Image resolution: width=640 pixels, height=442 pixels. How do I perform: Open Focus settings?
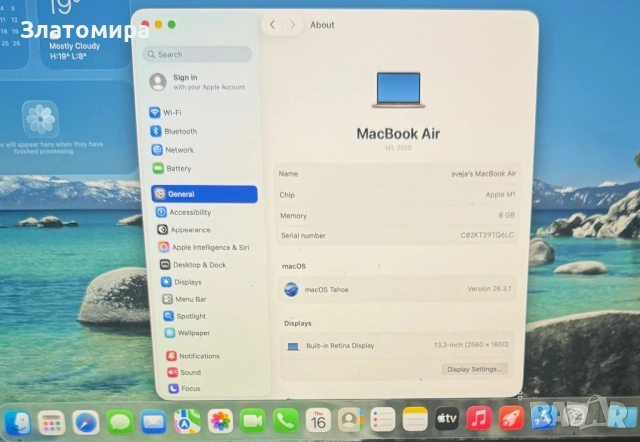184,389
